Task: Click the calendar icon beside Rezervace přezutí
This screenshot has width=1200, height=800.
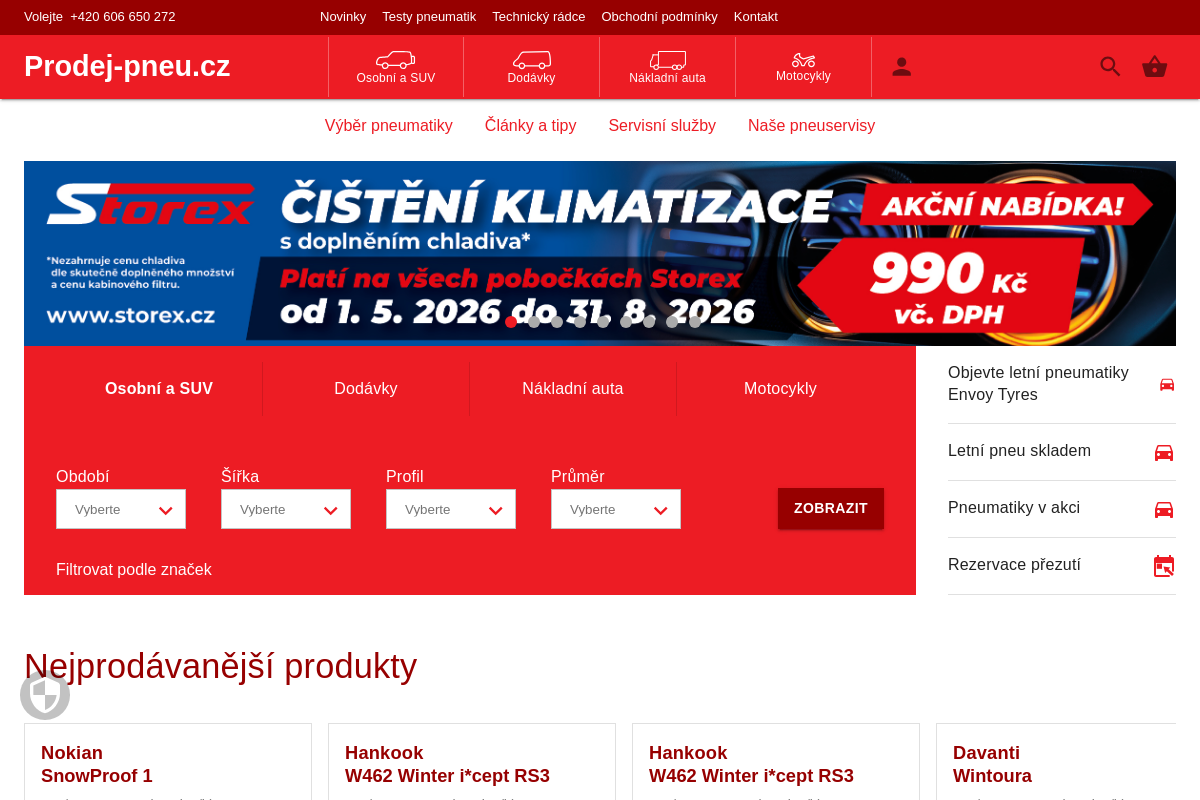Action: pyautogui.click(x=1164, y=566)
